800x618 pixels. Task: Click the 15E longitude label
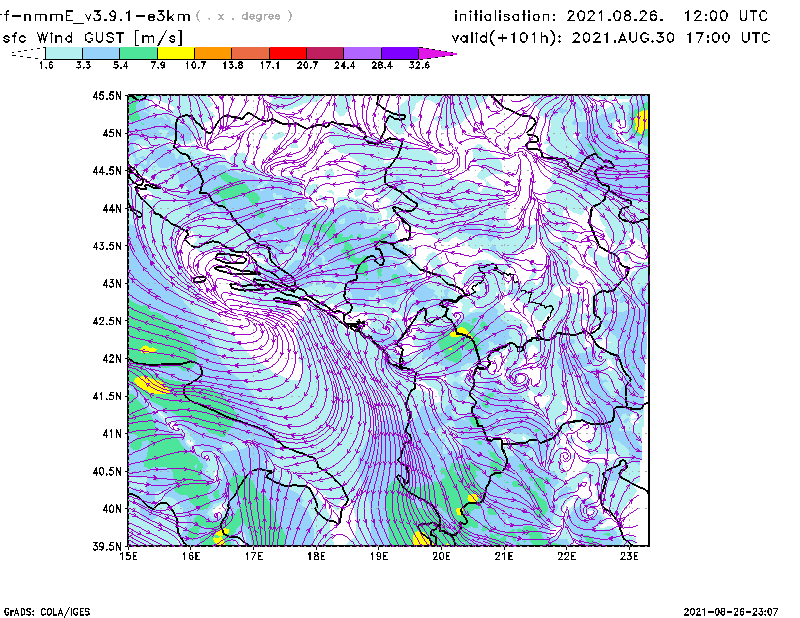coord(129,556)
